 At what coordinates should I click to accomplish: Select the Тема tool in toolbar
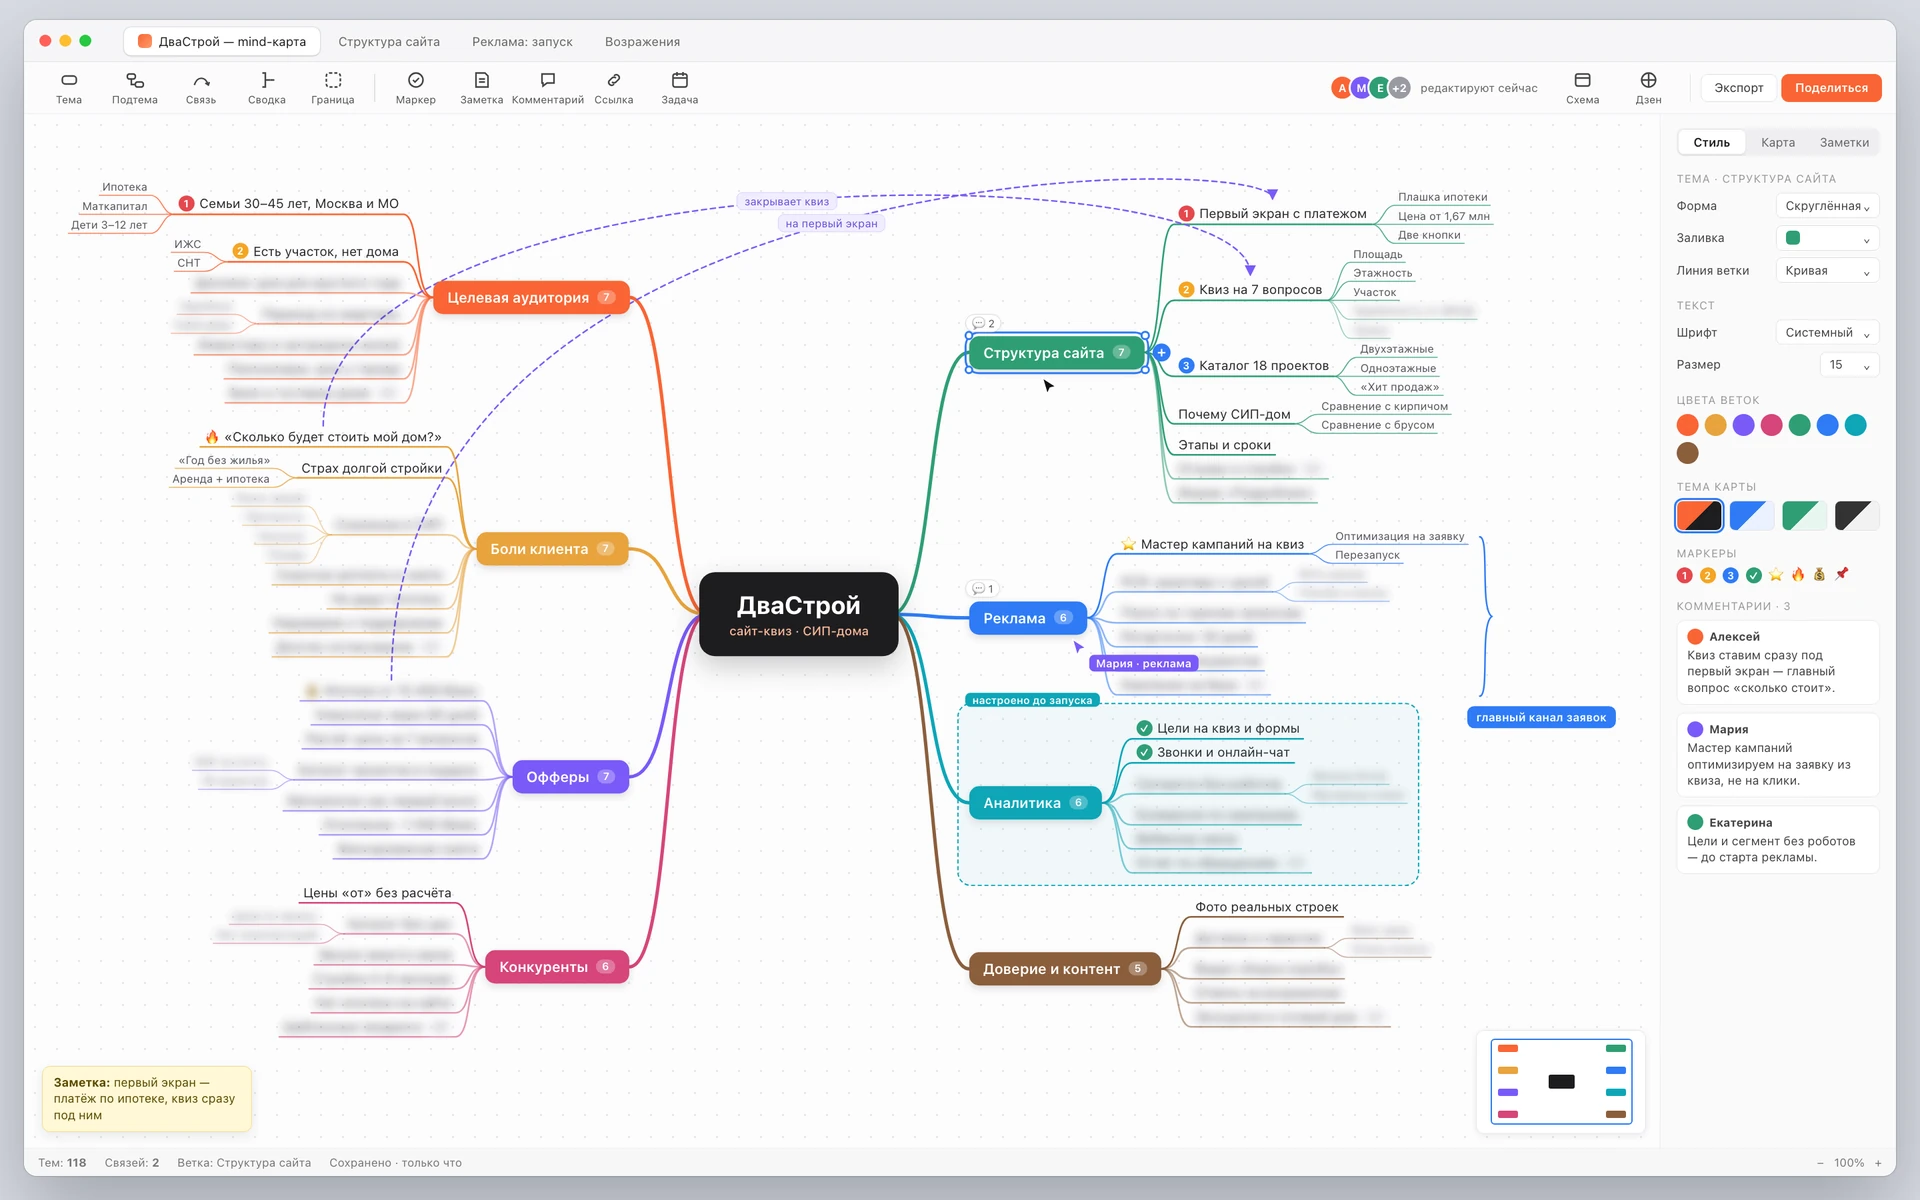pyautogui.click(x=69, y=88)
